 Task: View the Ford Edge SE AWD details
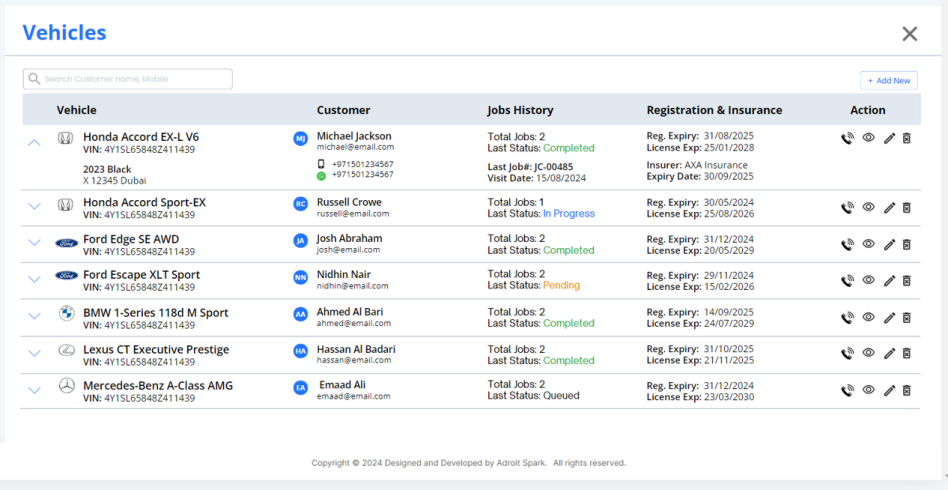coord(868,244)
